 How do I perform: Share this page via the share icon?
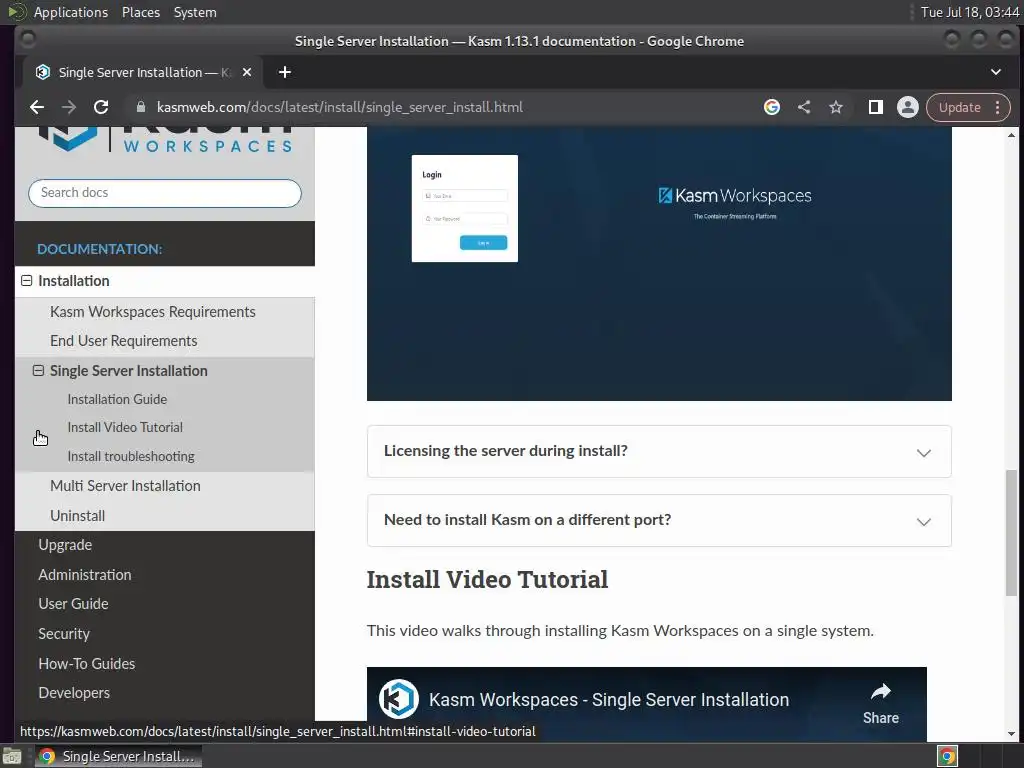[804, 107]
